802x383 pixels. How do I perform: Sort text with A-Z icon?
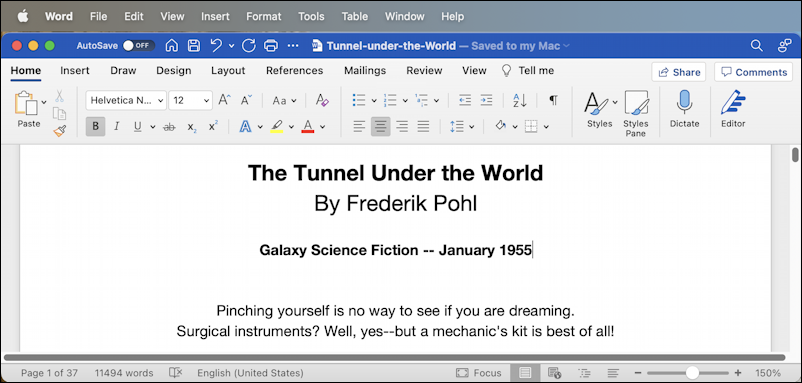(520, 100)
